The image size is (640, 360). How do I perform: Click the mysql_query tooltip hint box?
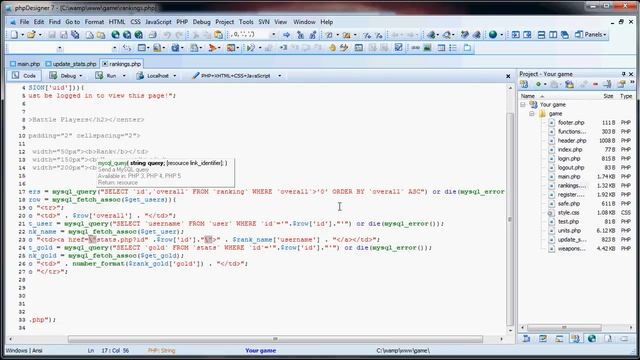[165, 173]
